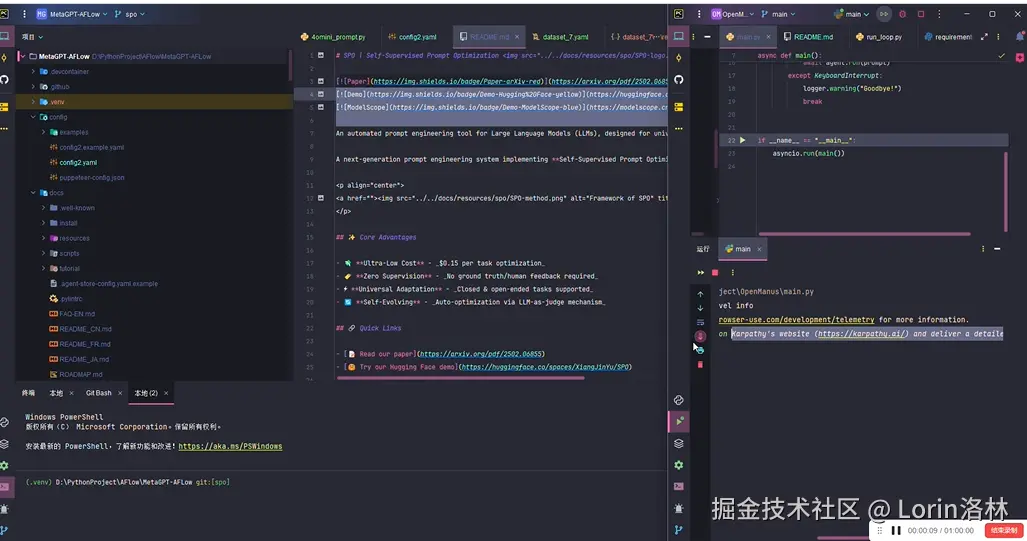This screenshot has height=541, width=1027.
Task: Open Commit tool window in OpenManus window
Action: (679, 58)
